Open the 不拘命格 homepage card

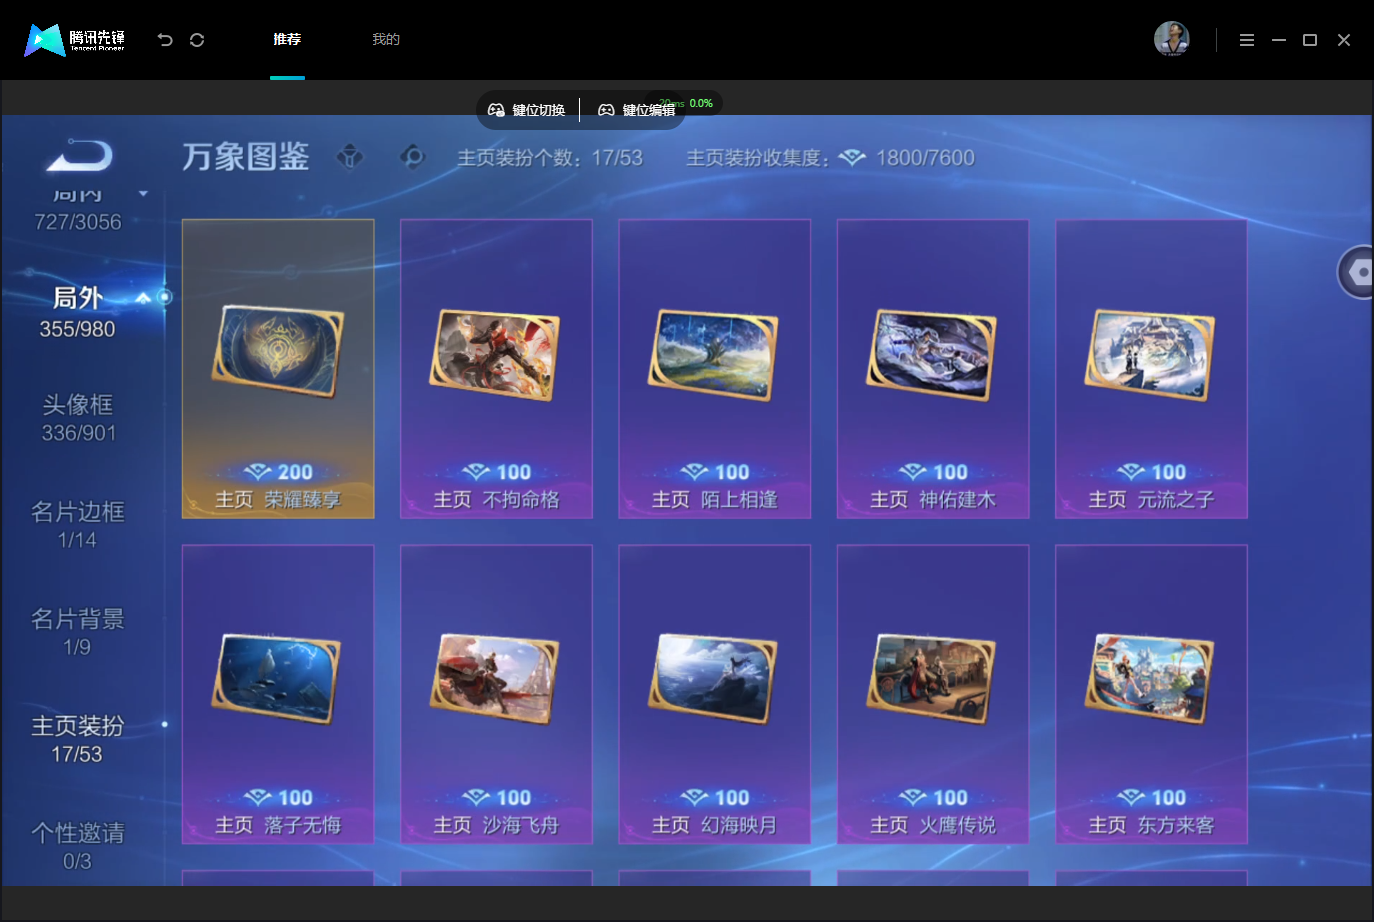(496, 369)
